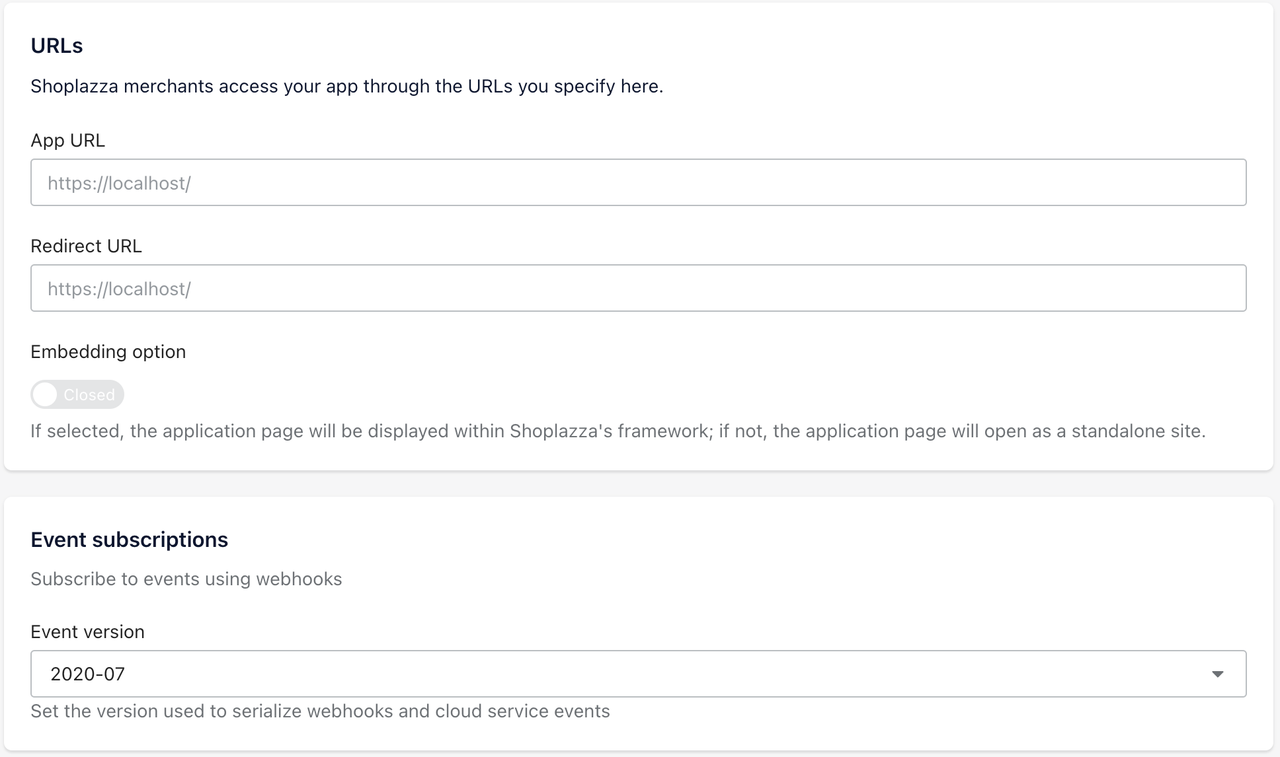Click the Event subscriptions section heading
Viewport: 1280px width, 757px height.
coord(129,540)
